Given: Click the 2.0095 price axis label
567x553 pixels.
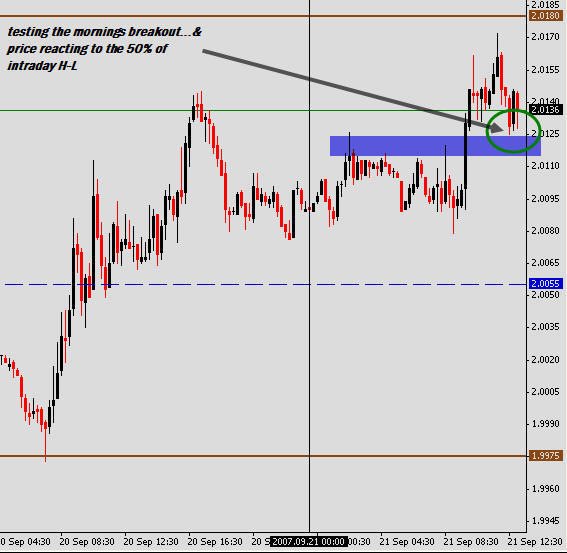Looking at the screenshot, I should 546,199.
